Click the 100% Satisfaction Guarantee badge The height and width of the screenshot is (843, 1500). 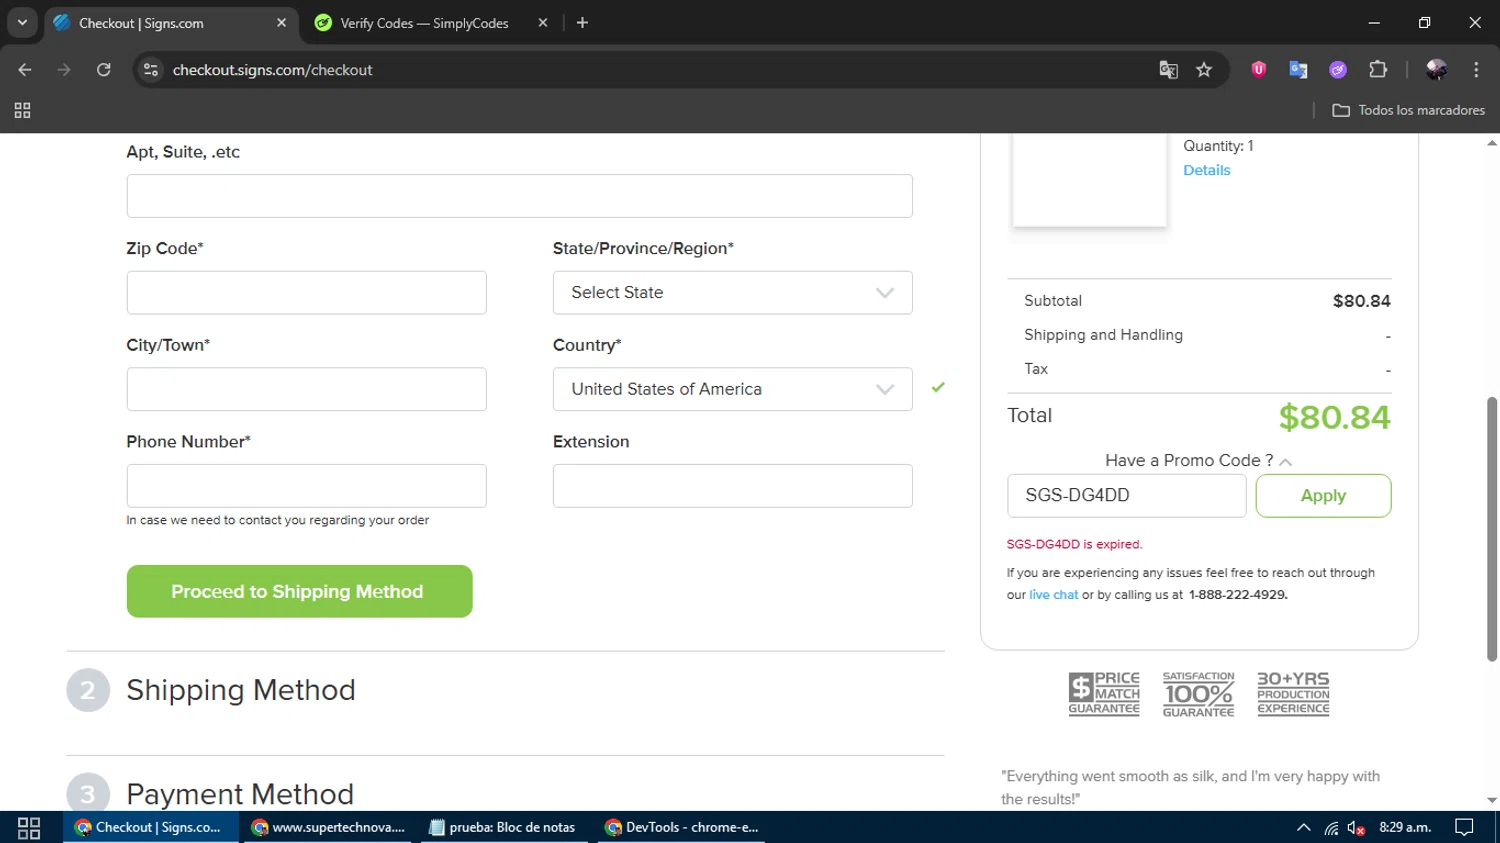coord(1198,694)
